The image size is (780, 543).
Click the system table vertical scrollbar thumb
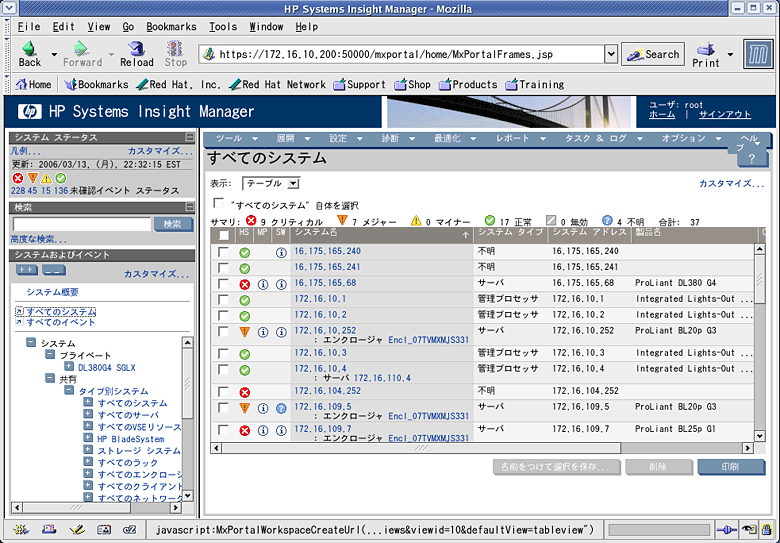click(760, 279)
